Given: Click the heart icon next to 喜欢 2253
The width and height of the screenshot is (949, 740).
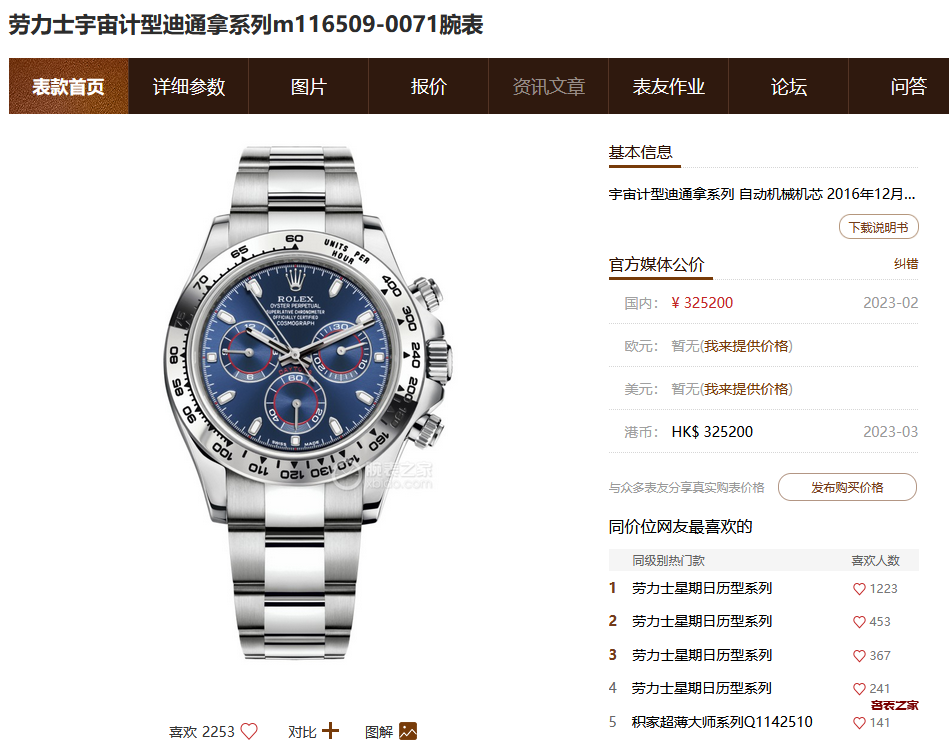Looking at the screenshot, I should pyautogui.click(x=249, y=731).
